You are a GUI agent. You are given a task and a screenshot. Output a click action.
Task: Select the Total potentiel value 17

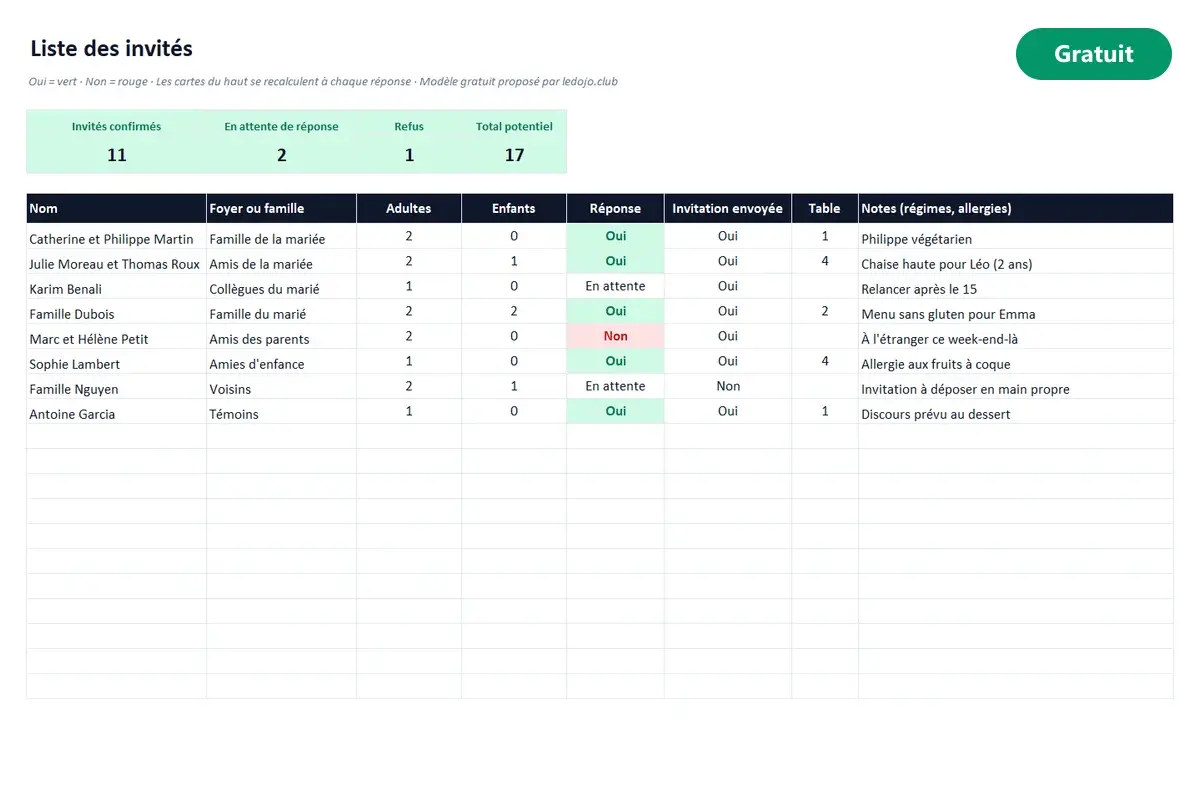click(x=514, y=155)
